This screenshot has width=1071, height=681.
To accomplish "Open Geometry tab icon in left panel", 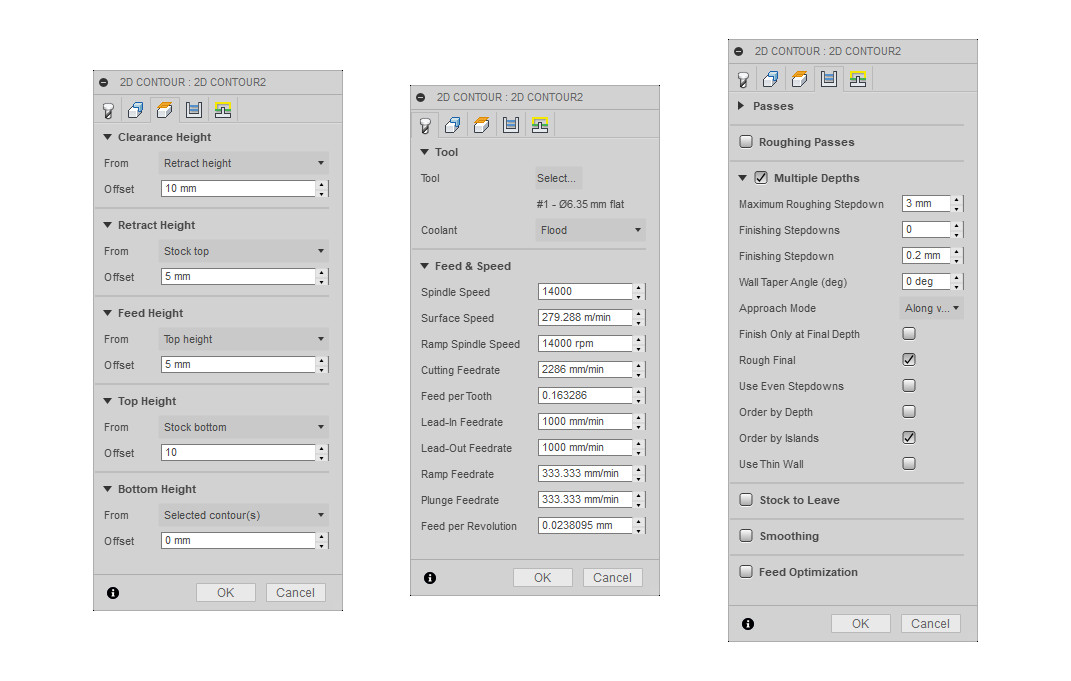I will coord(136,110).
